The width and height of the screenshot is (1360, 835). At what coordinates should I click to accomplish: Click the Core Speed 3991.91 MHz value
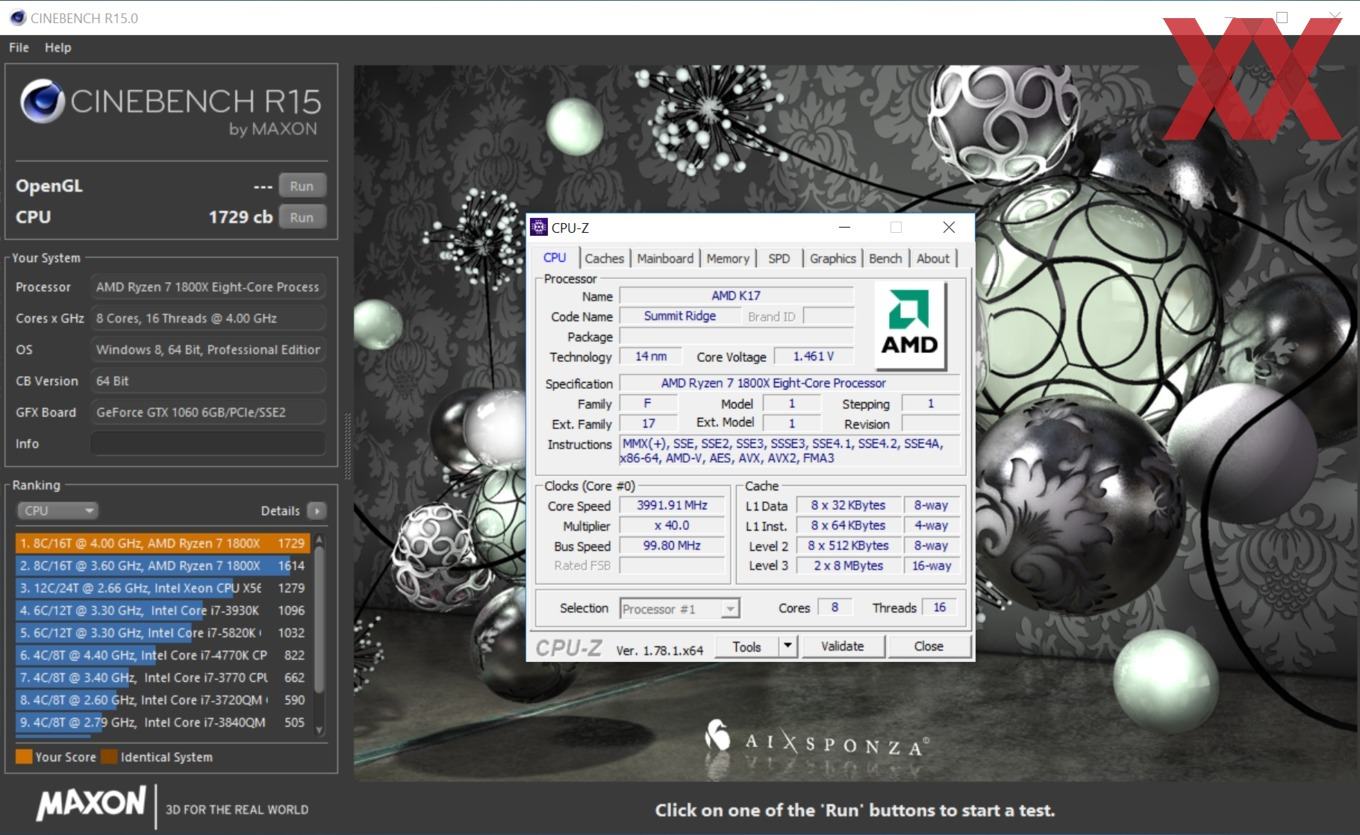674,505
